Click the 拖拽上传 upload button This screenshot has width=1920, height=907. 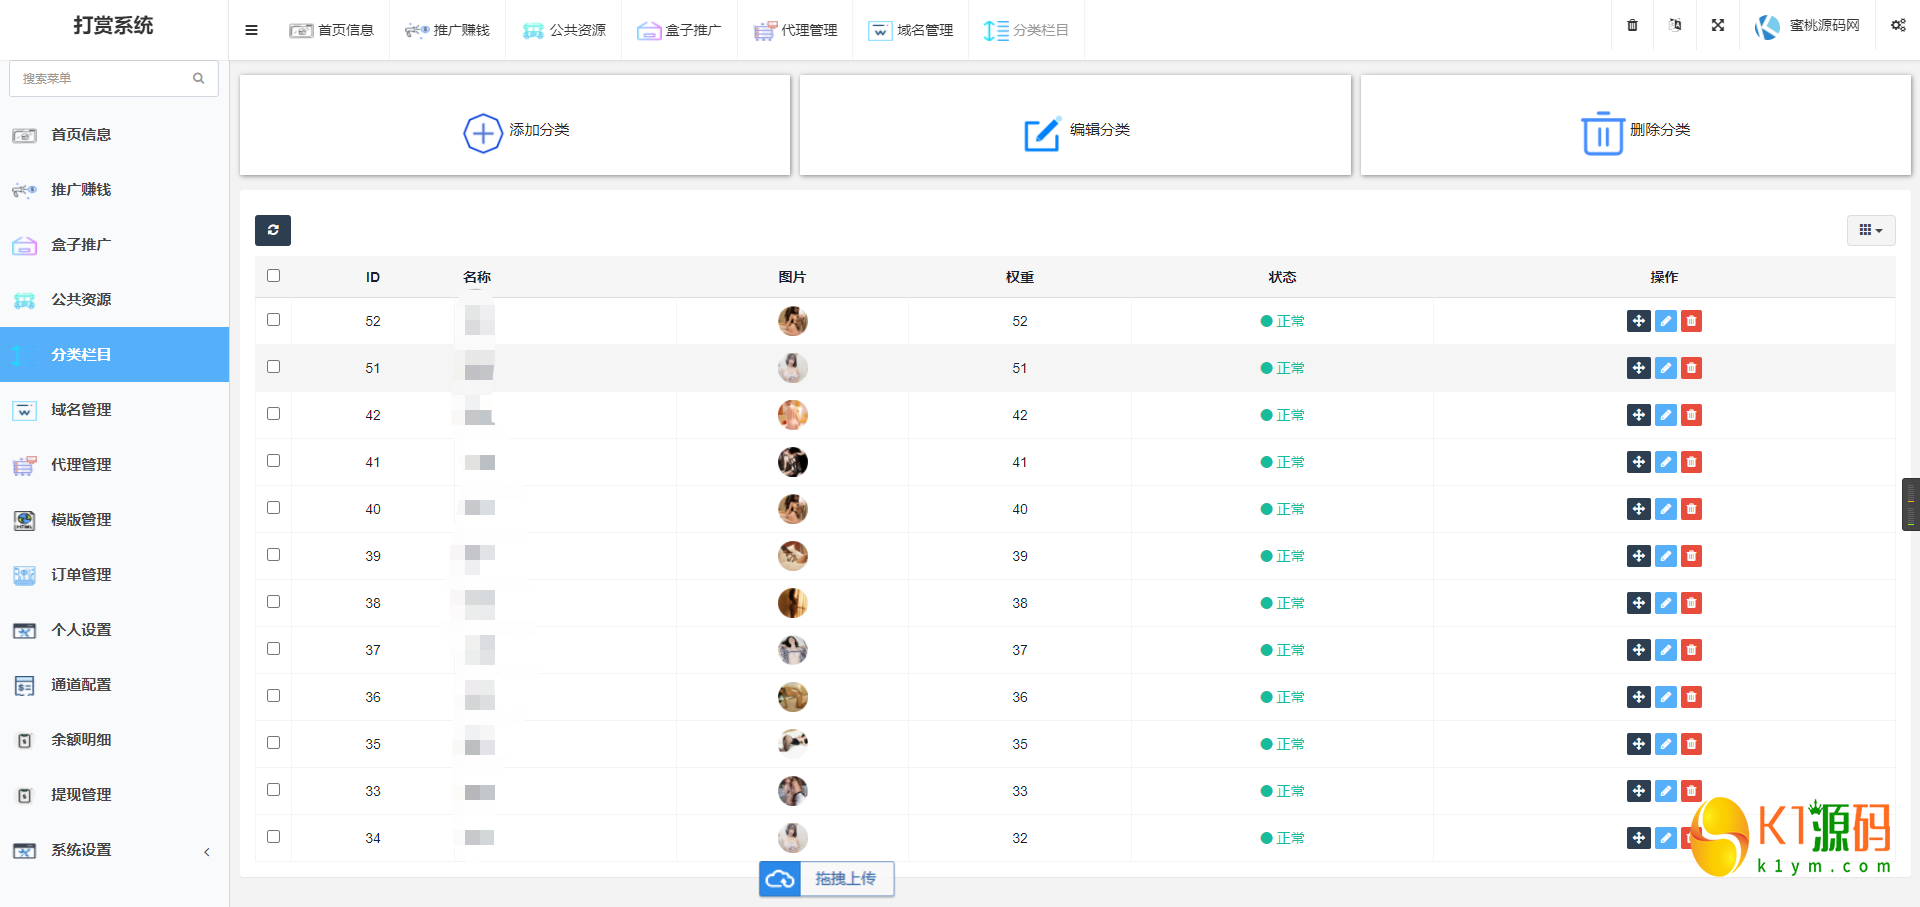click(x=826, y=879)
